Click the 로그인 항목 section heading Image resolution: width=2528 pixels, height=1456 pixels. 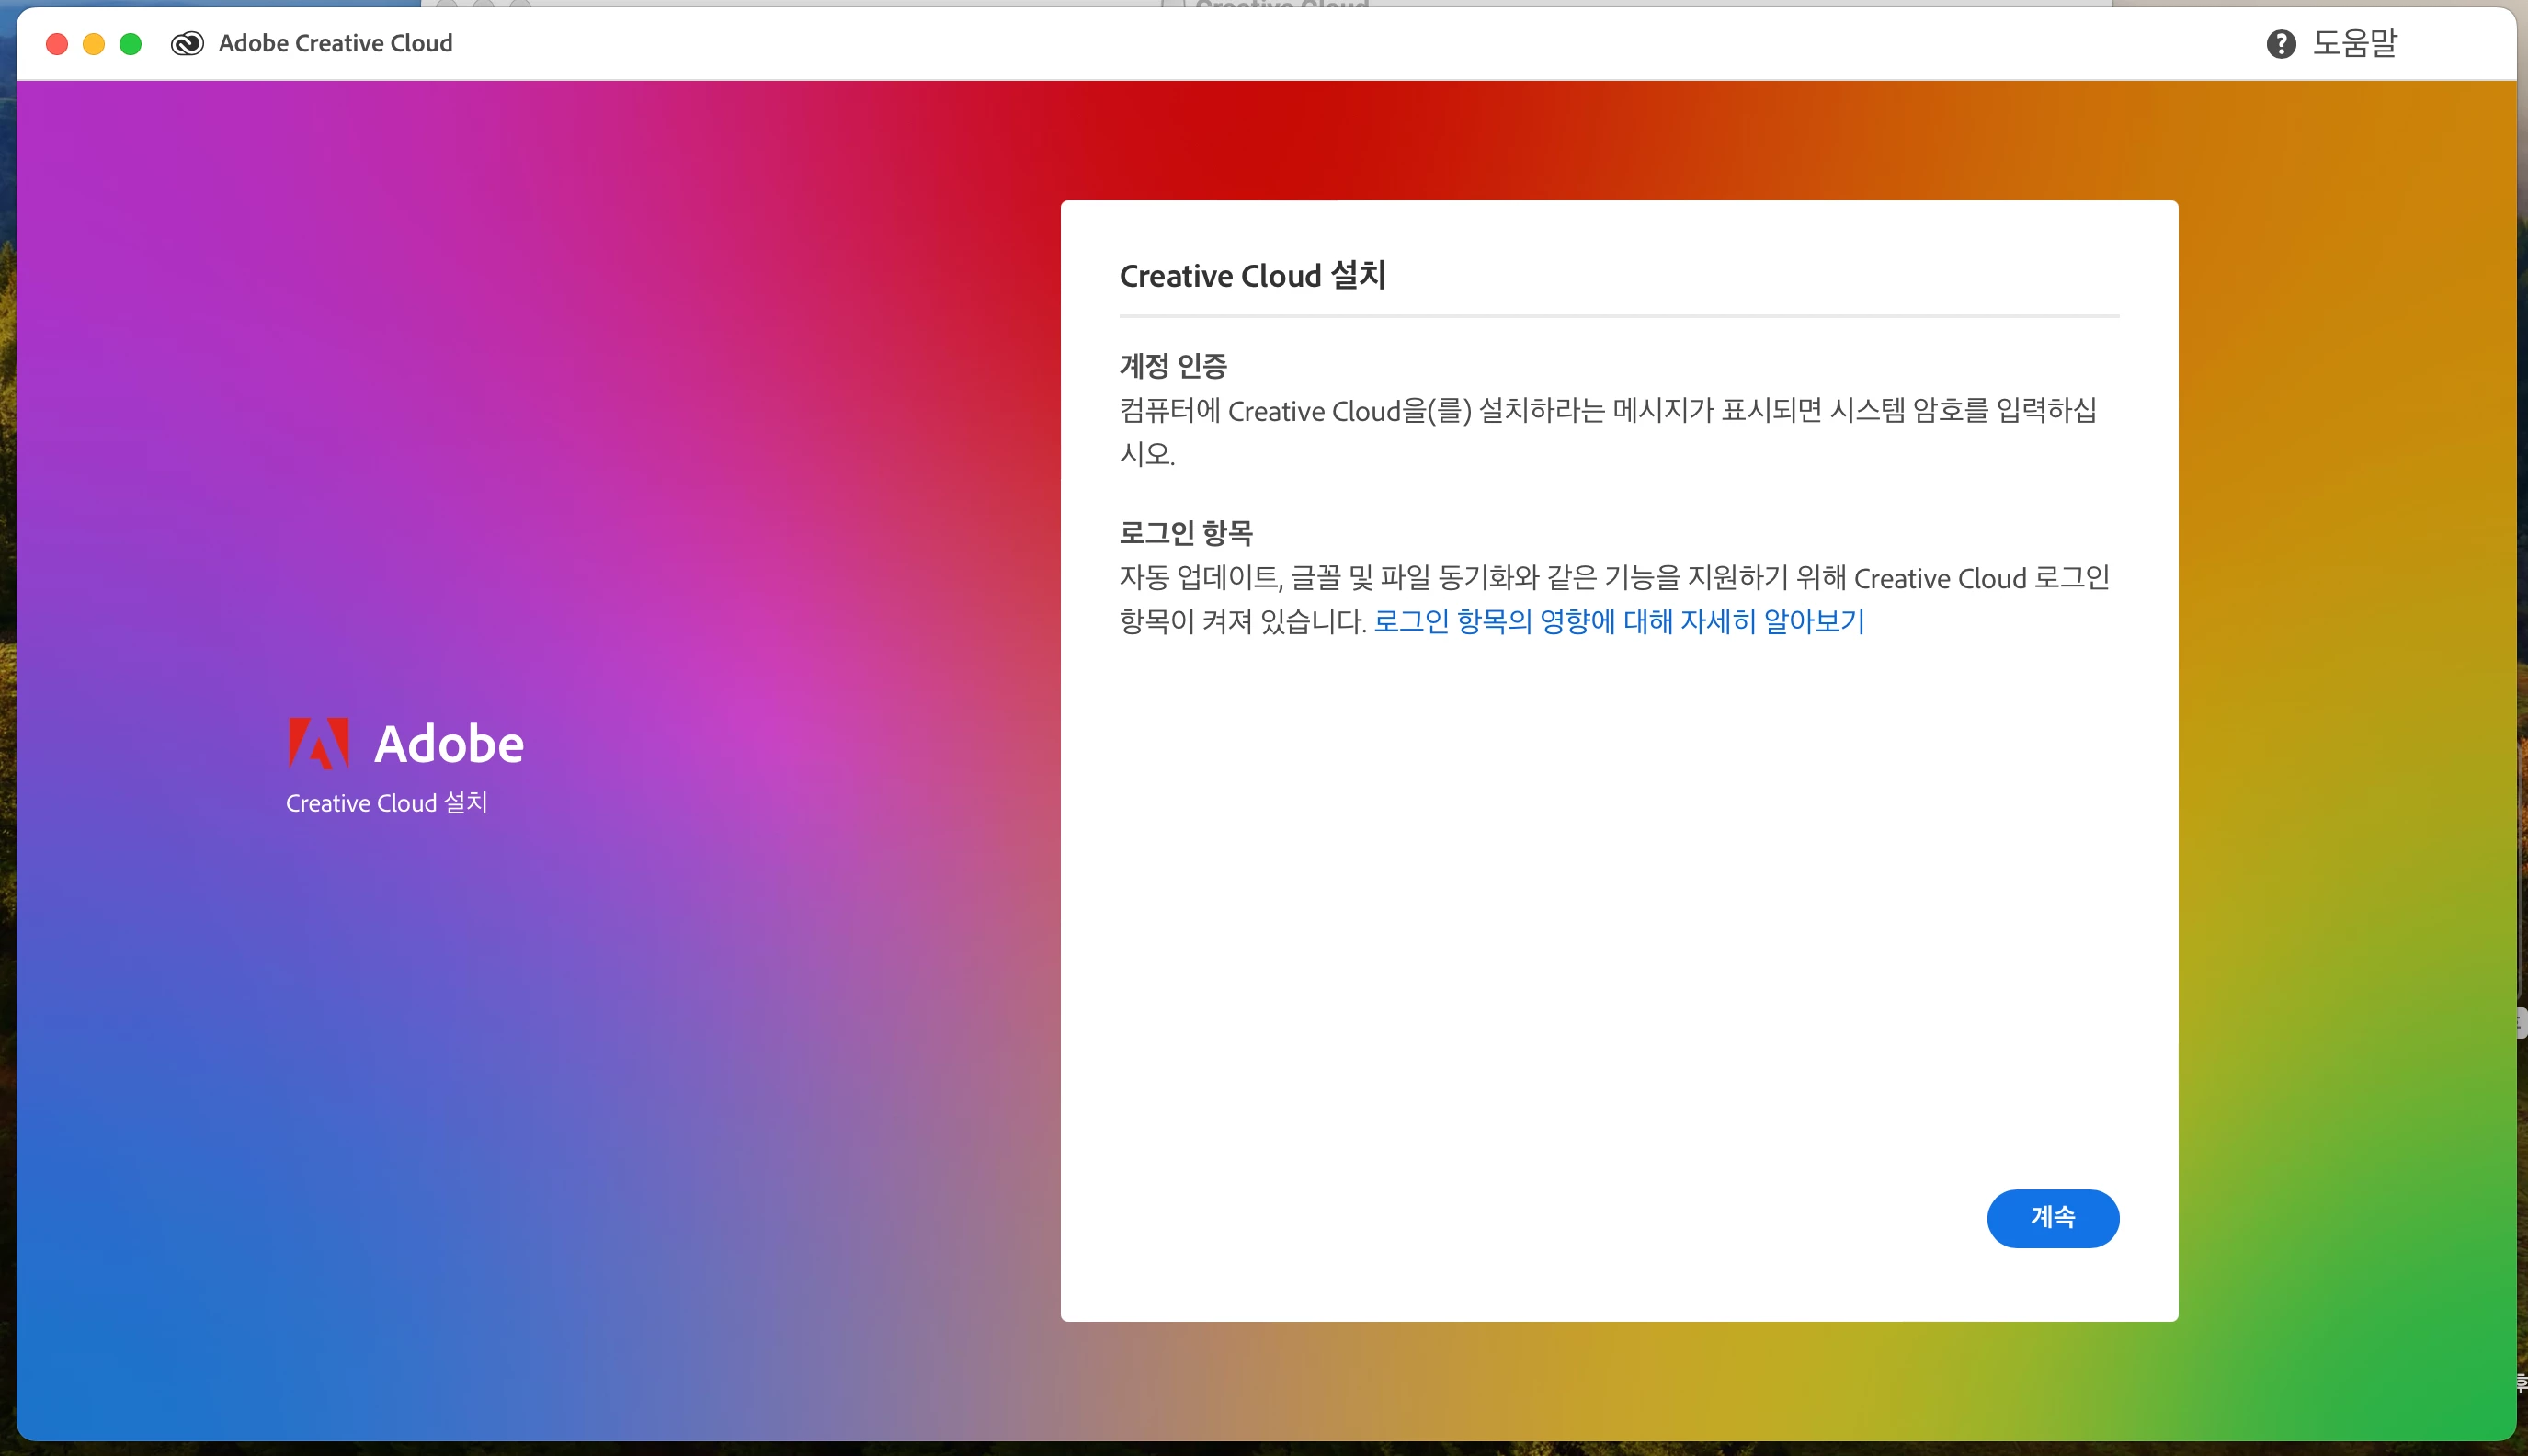(x=1185, y=533)
